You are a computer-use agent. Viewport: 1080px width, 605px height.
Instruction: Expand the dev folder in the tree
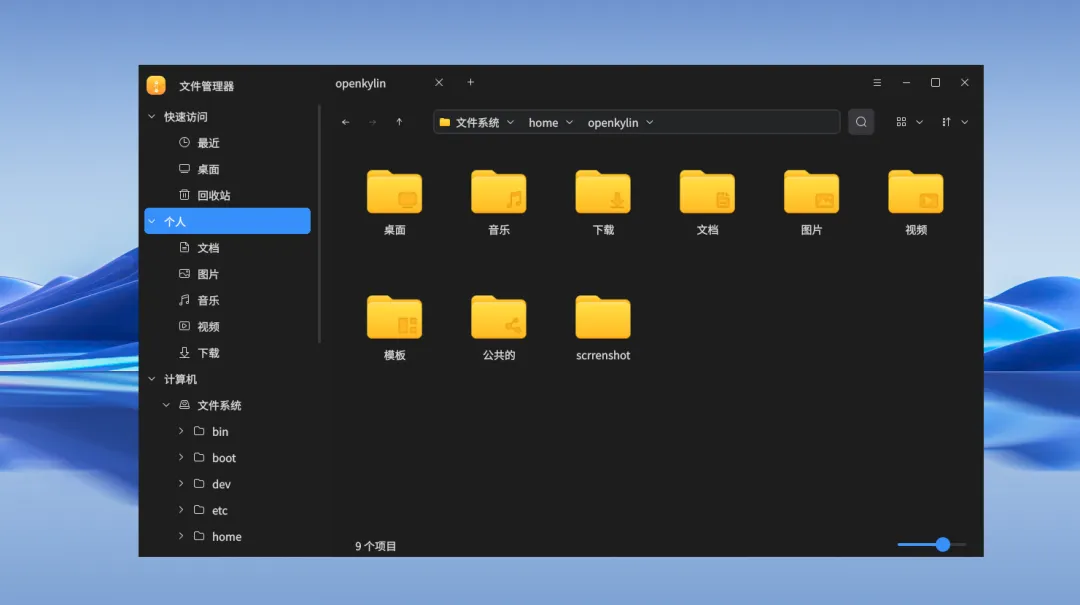(x=180, y=483)
